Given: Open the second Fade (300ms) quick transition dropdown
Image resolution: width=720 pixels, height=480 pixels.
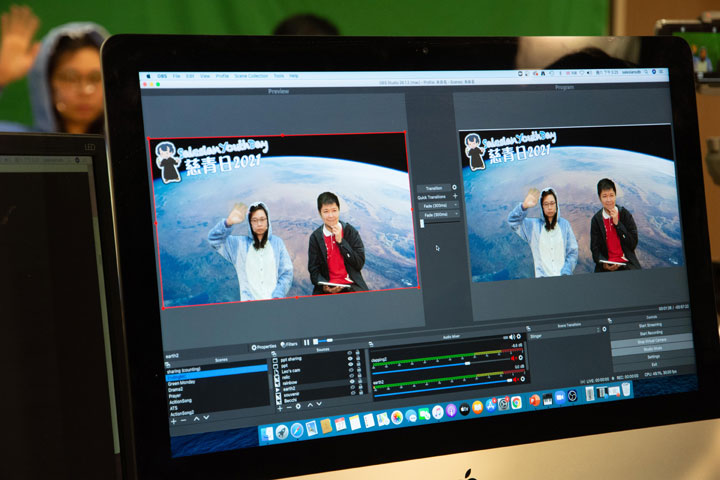Looking at the screenshot, I should tap(455, 215).
